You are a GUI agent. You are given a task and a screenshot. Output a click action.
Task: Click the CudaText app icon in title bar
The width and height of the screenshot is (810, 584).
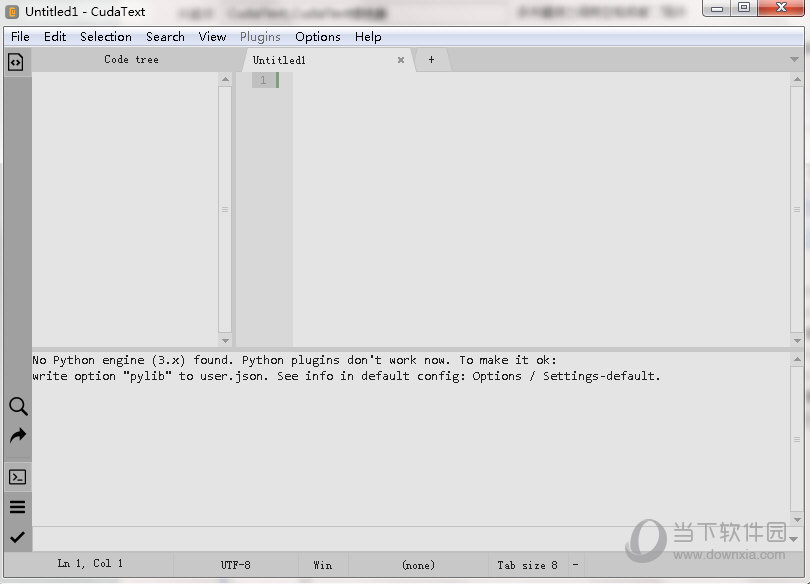click(x=12, y=11)
